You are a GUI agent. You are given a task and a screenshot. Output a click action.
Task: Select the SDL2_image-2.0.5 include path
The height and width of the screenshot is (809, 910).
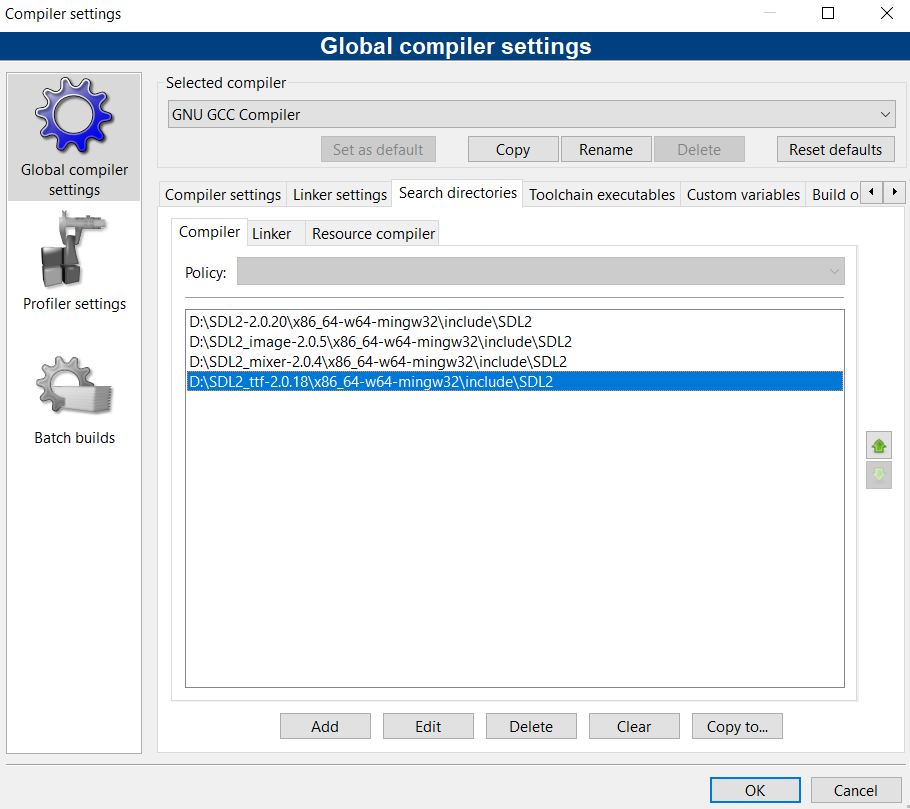[x=380, y=342]
